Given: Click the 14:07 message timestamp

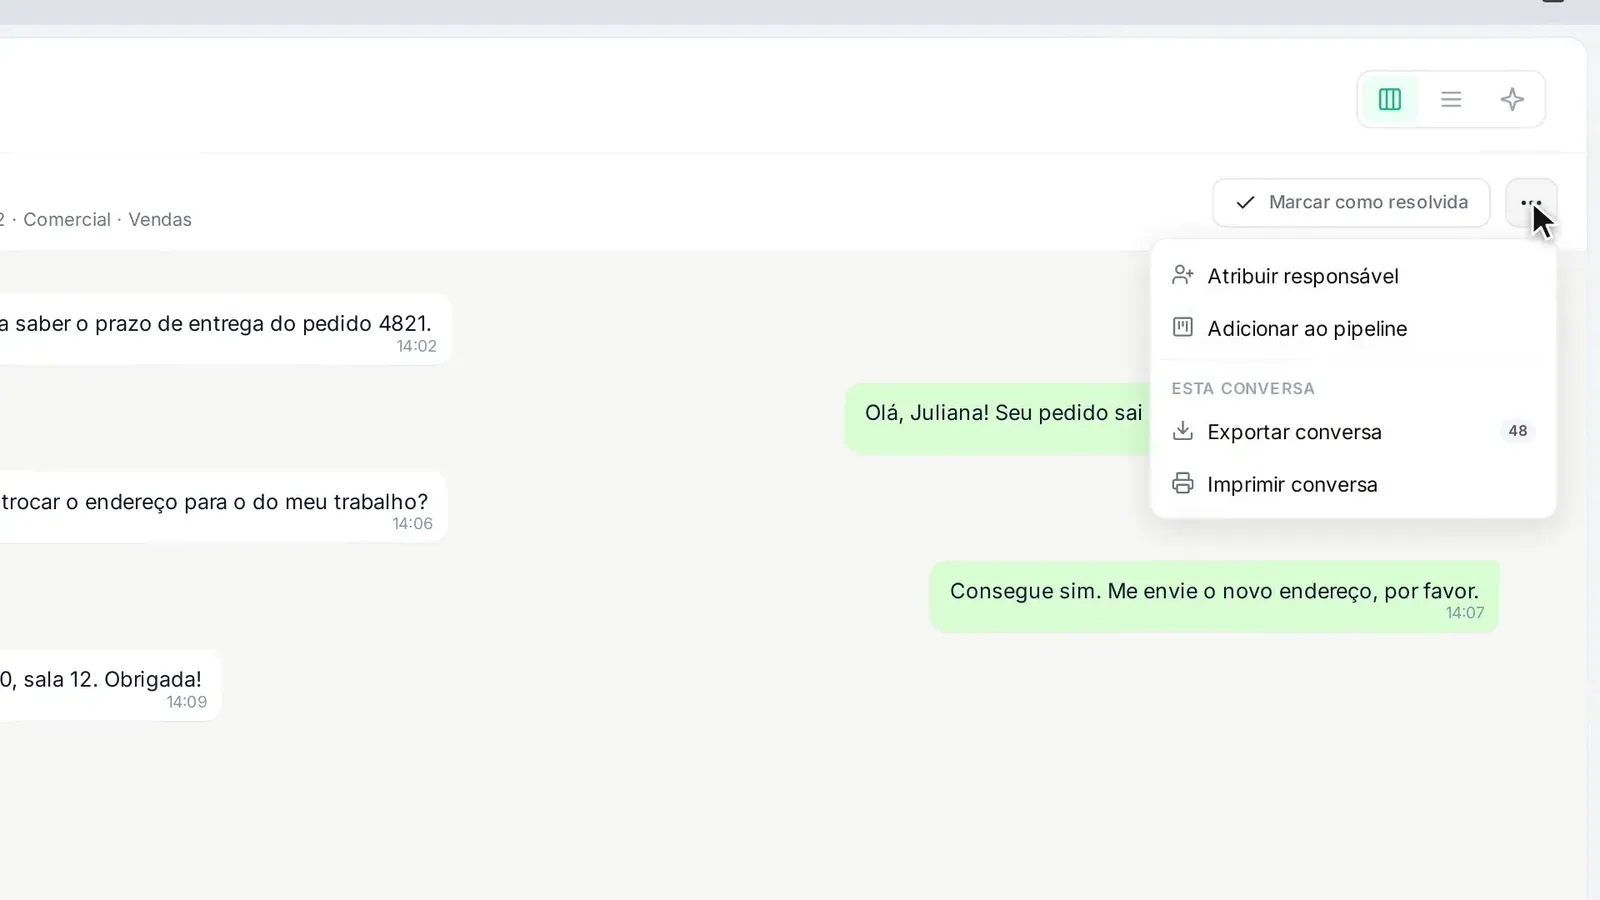Looking at the screenshot, I should pyautogui.click(x=1465, y=613).
